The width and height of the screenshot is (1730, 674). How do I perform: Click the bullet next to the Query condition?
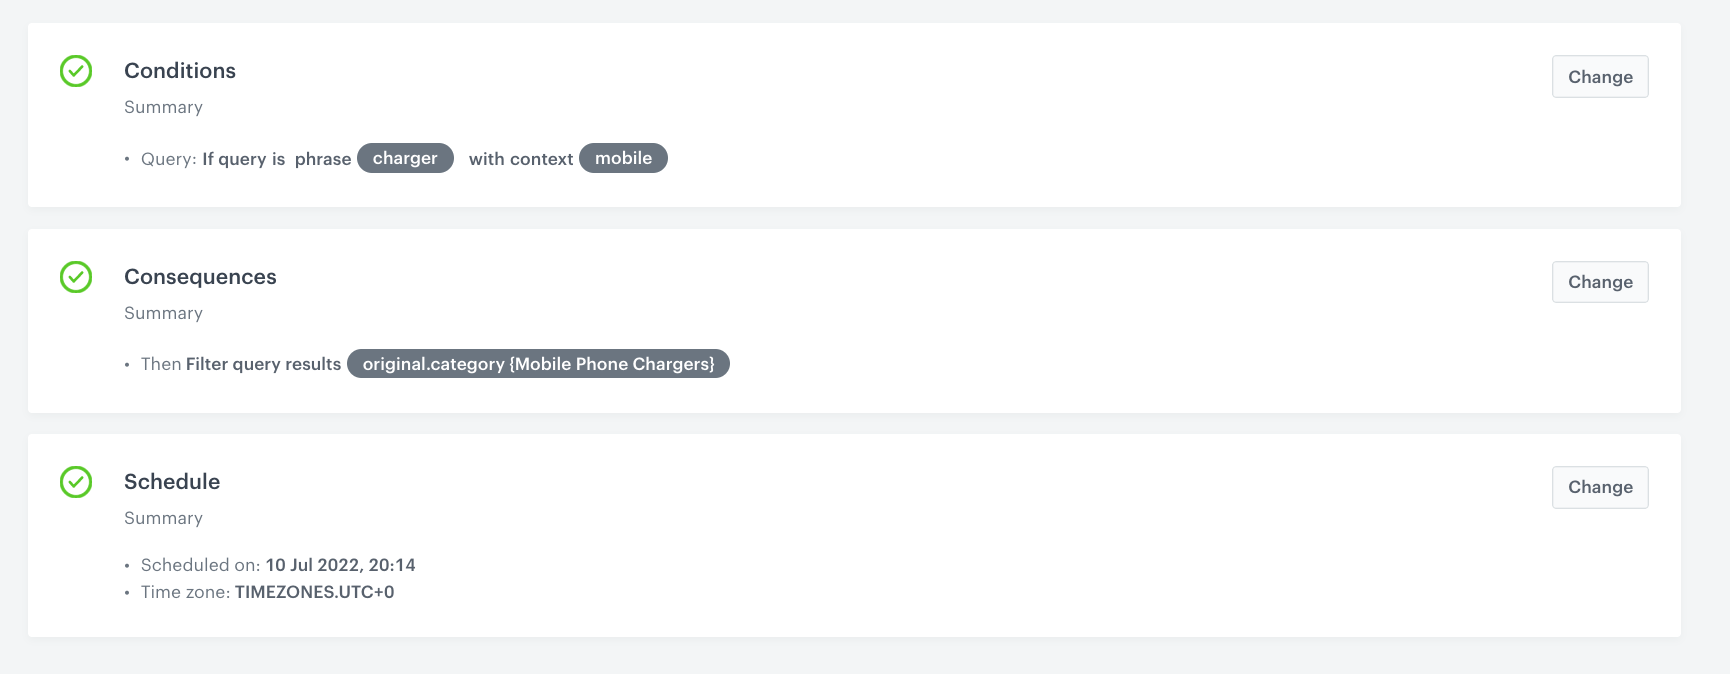(127, 158)
